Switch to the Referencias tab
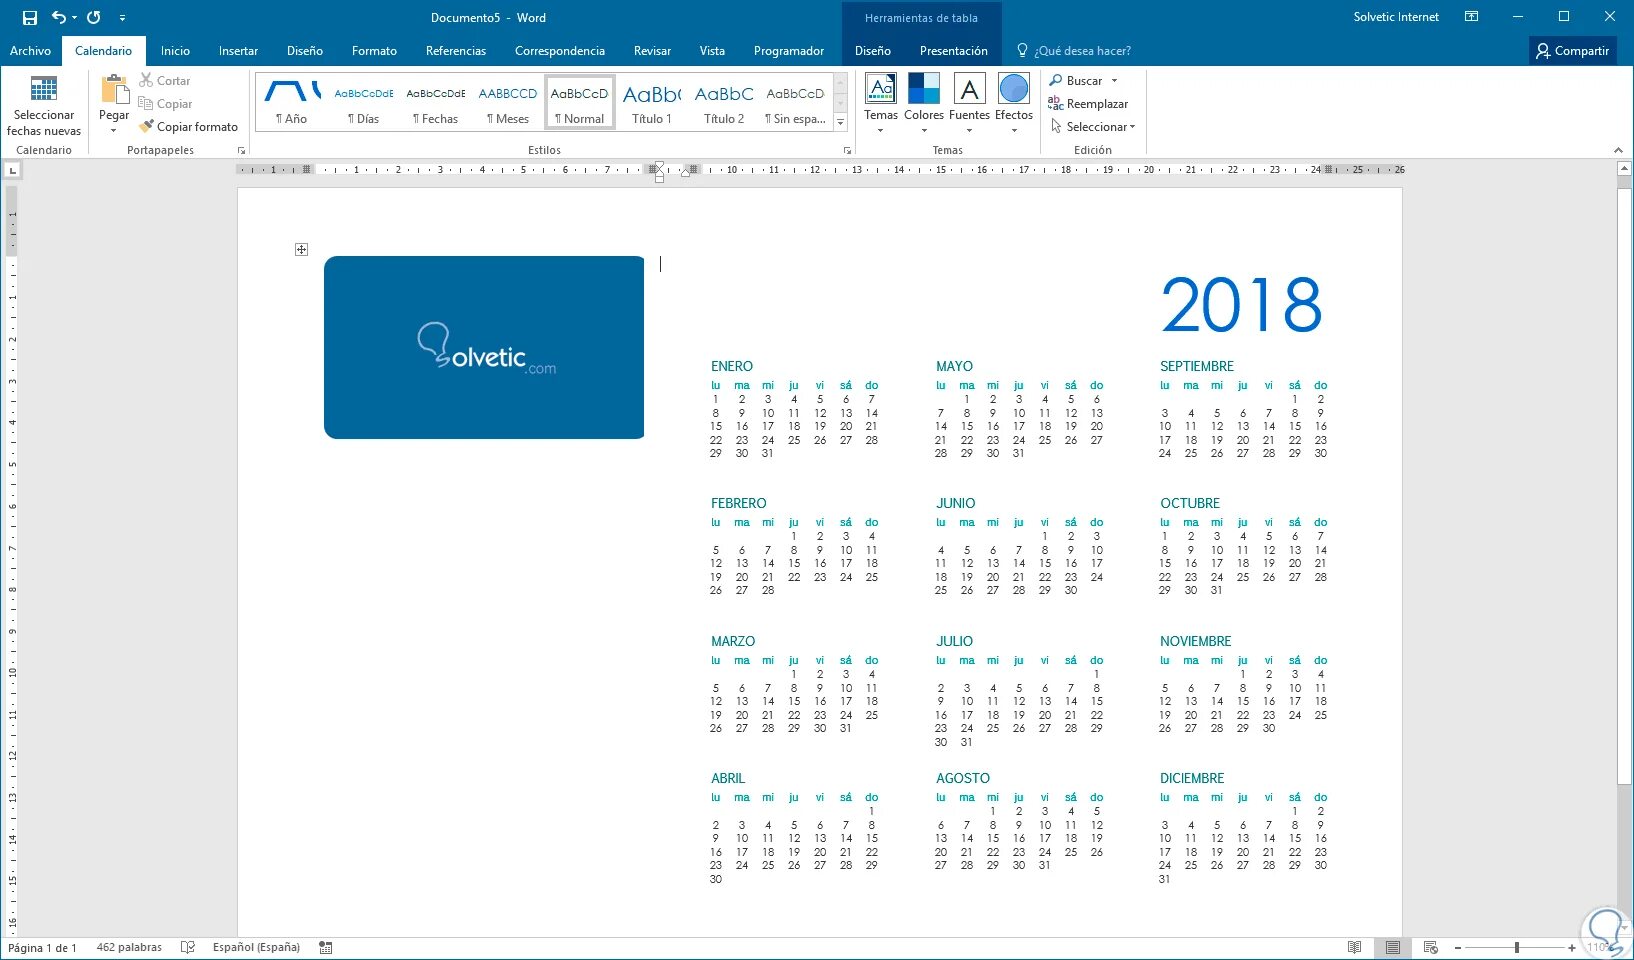 [x=456, y=50]
